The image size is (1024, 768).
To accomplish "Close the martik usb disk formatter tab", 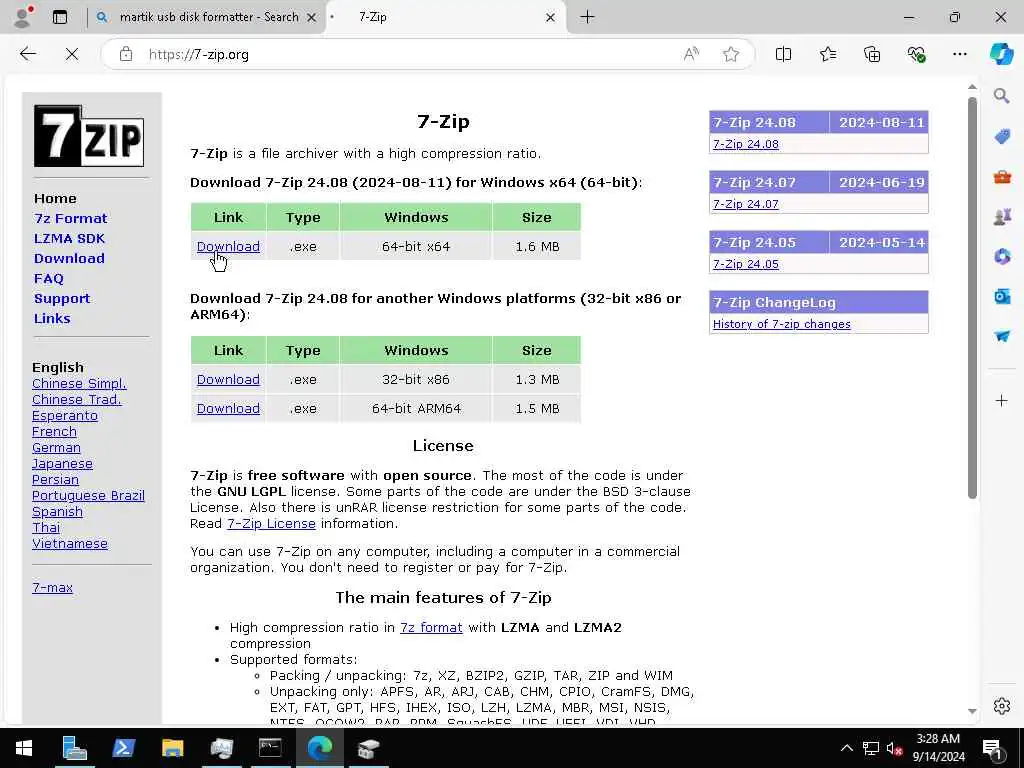I will pyautogui.click(x=312, y=17).
